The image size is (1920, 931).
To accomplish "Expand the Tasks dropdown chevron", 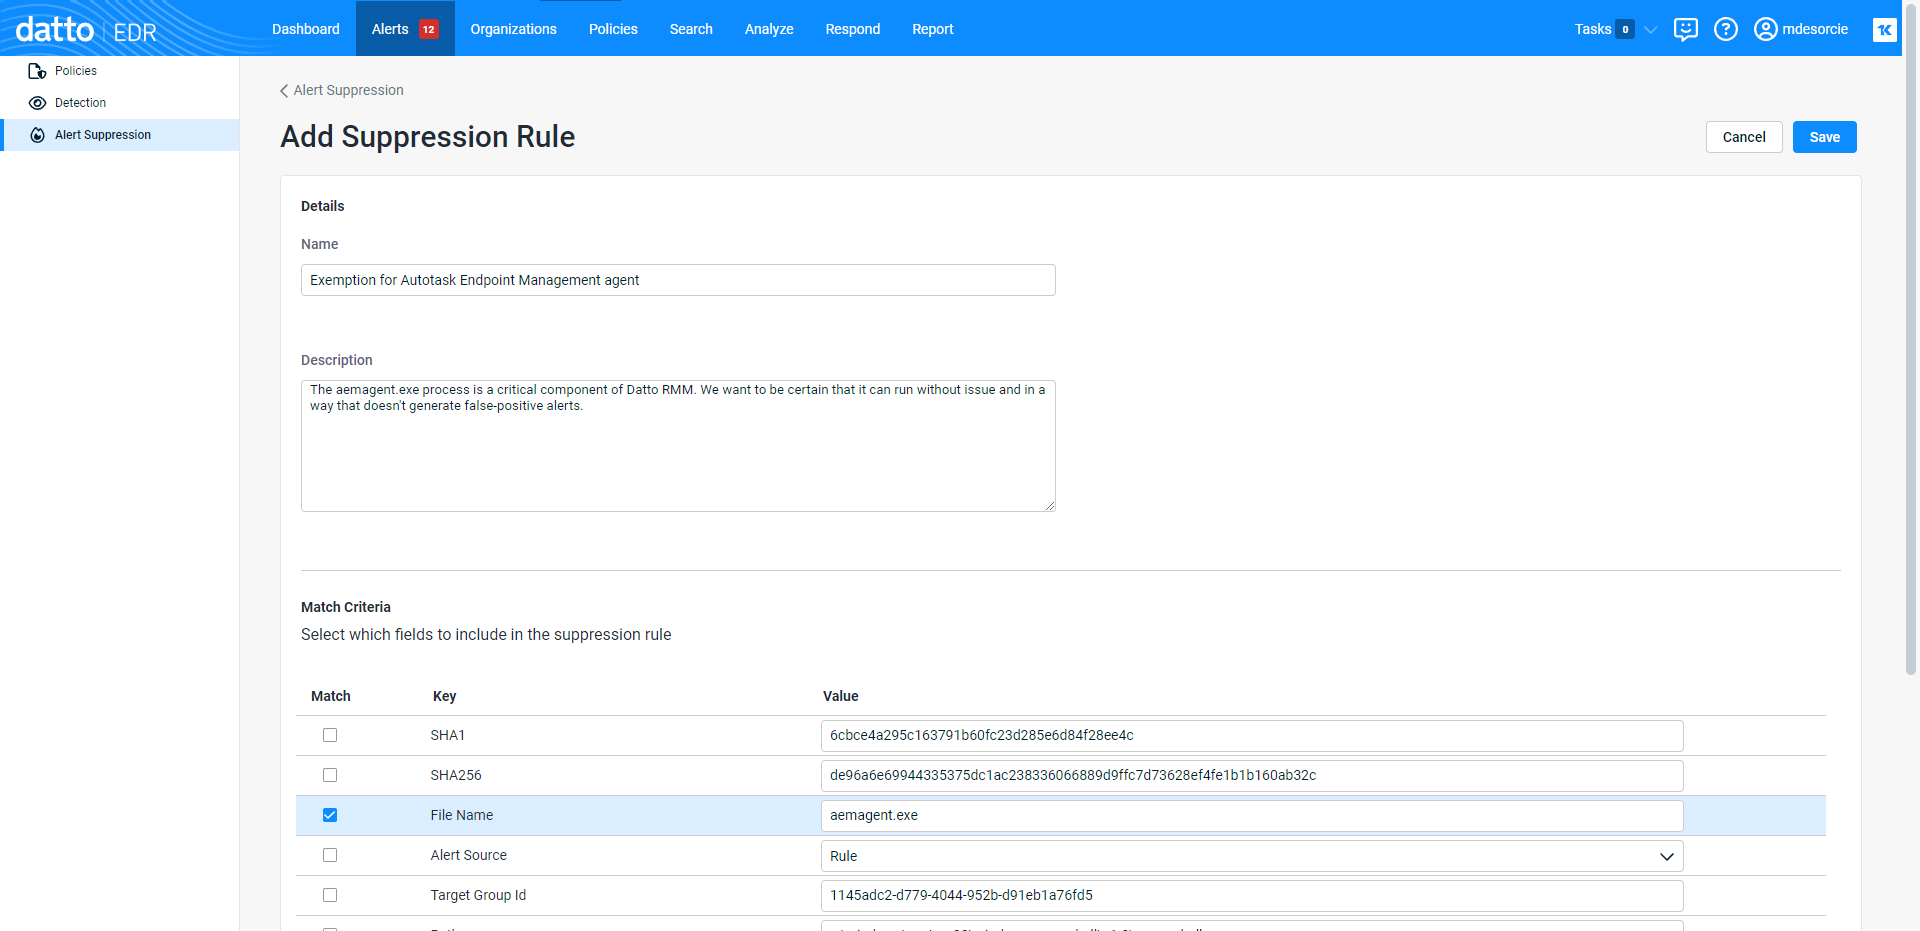I will pyautogui.click(x=1651, y=30).
